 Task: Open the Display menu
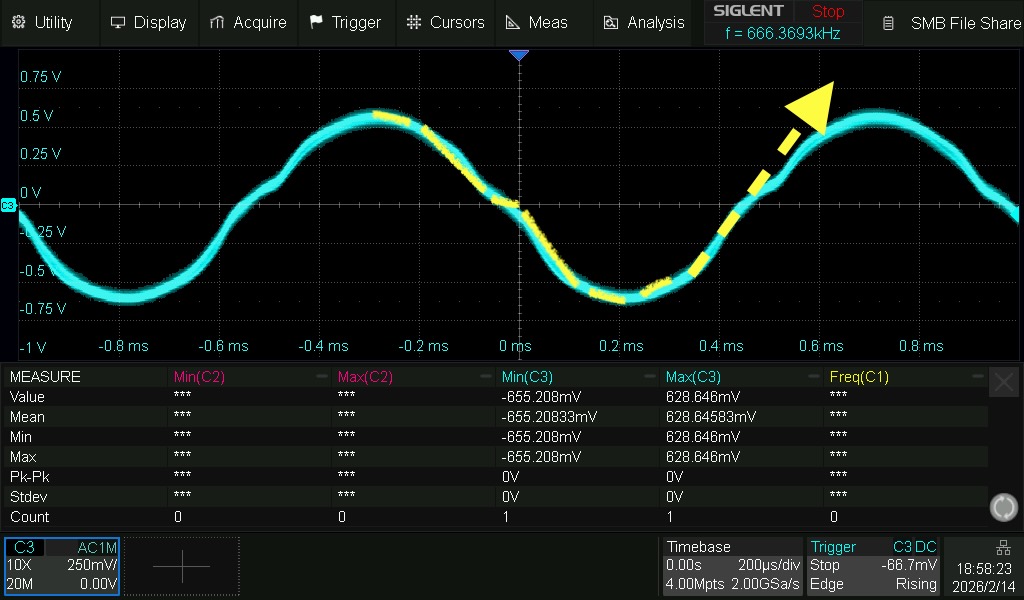pos(148,22)
